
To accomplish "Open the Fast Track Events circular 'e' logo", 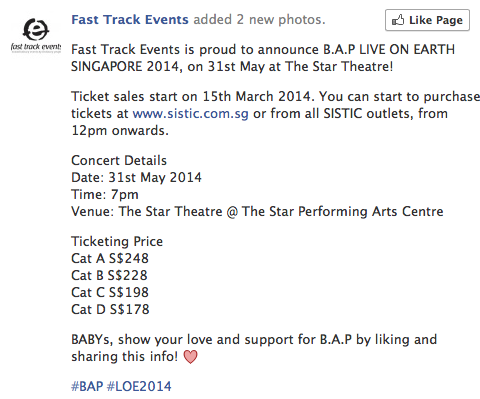I will coord(36,29).
